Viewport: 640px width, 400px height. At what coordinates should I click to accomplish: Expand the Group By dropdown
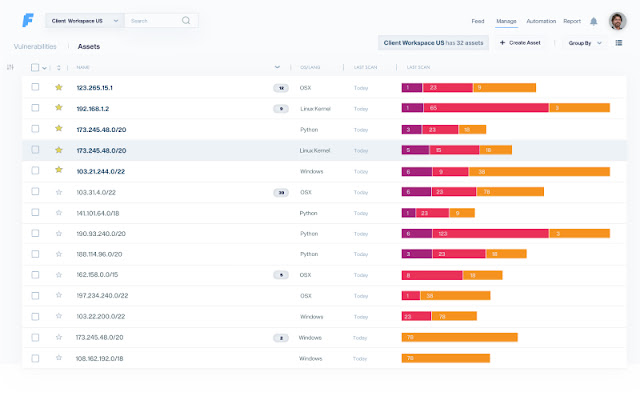click(x=585, y=43)
